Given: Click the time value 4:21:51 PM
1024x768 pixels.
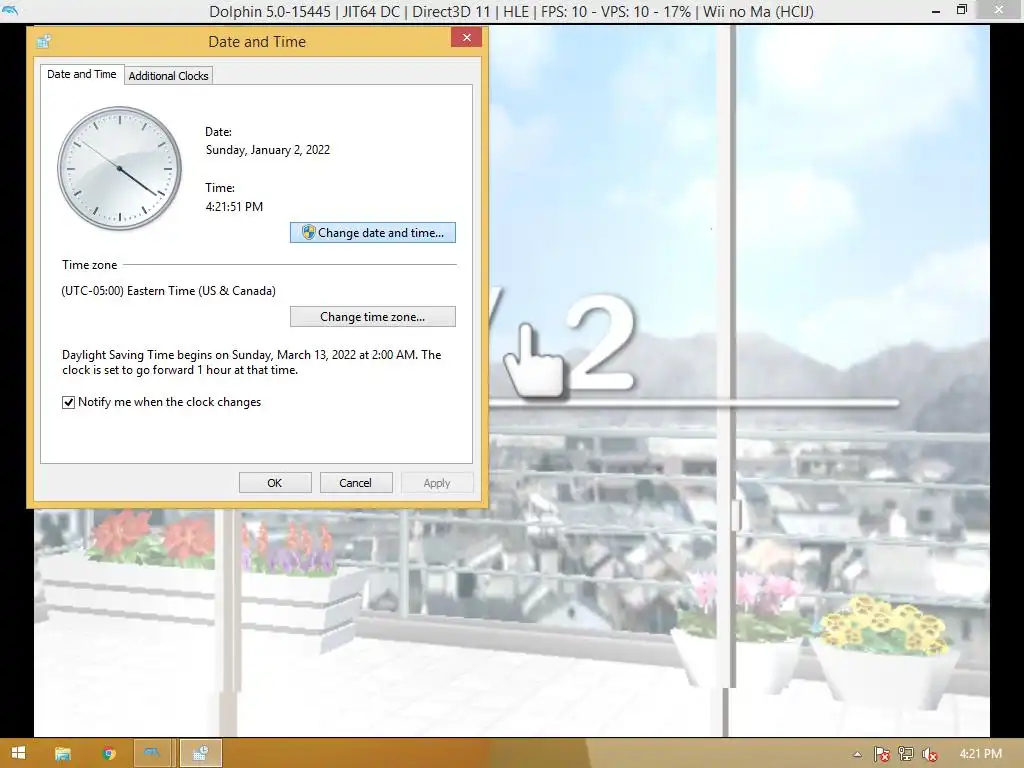Looking at the screenshot, I should (234, 206).
